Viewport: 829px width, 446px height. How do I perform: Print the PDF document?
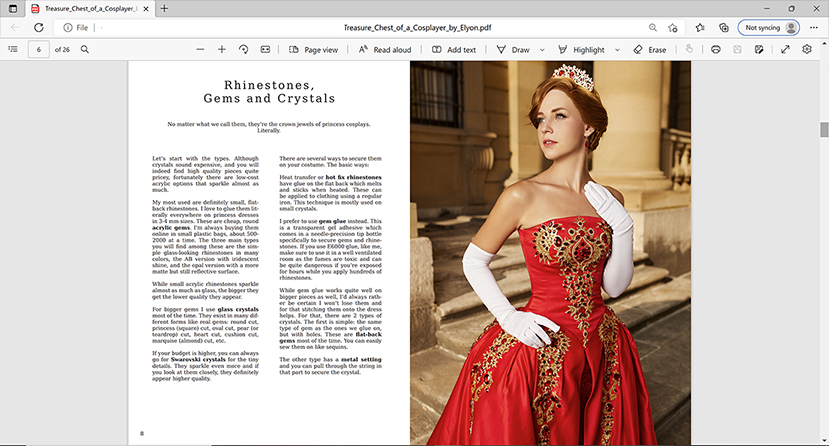tap(717, 49)
